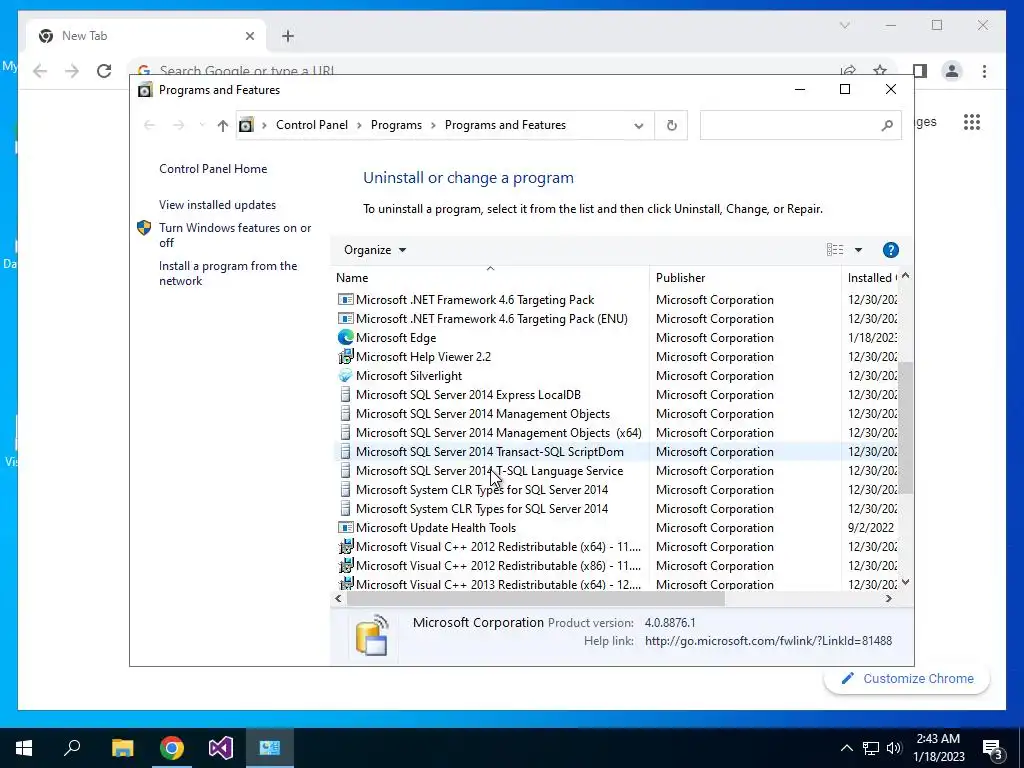Open Install a program from the network
Viewport: 1024px width, 768px height.
click(228, 274)
